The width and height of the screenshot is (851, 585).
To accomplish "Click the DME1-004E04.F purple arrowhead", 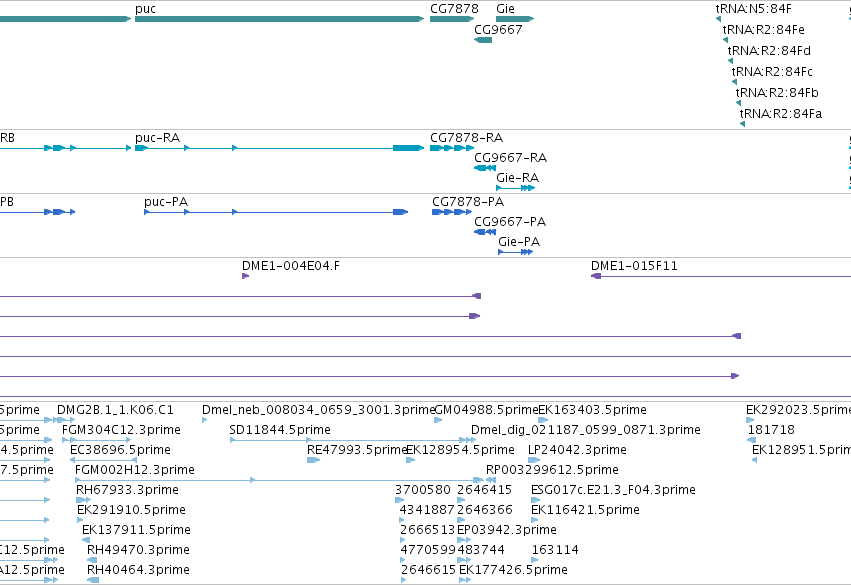I will [245, 276].
